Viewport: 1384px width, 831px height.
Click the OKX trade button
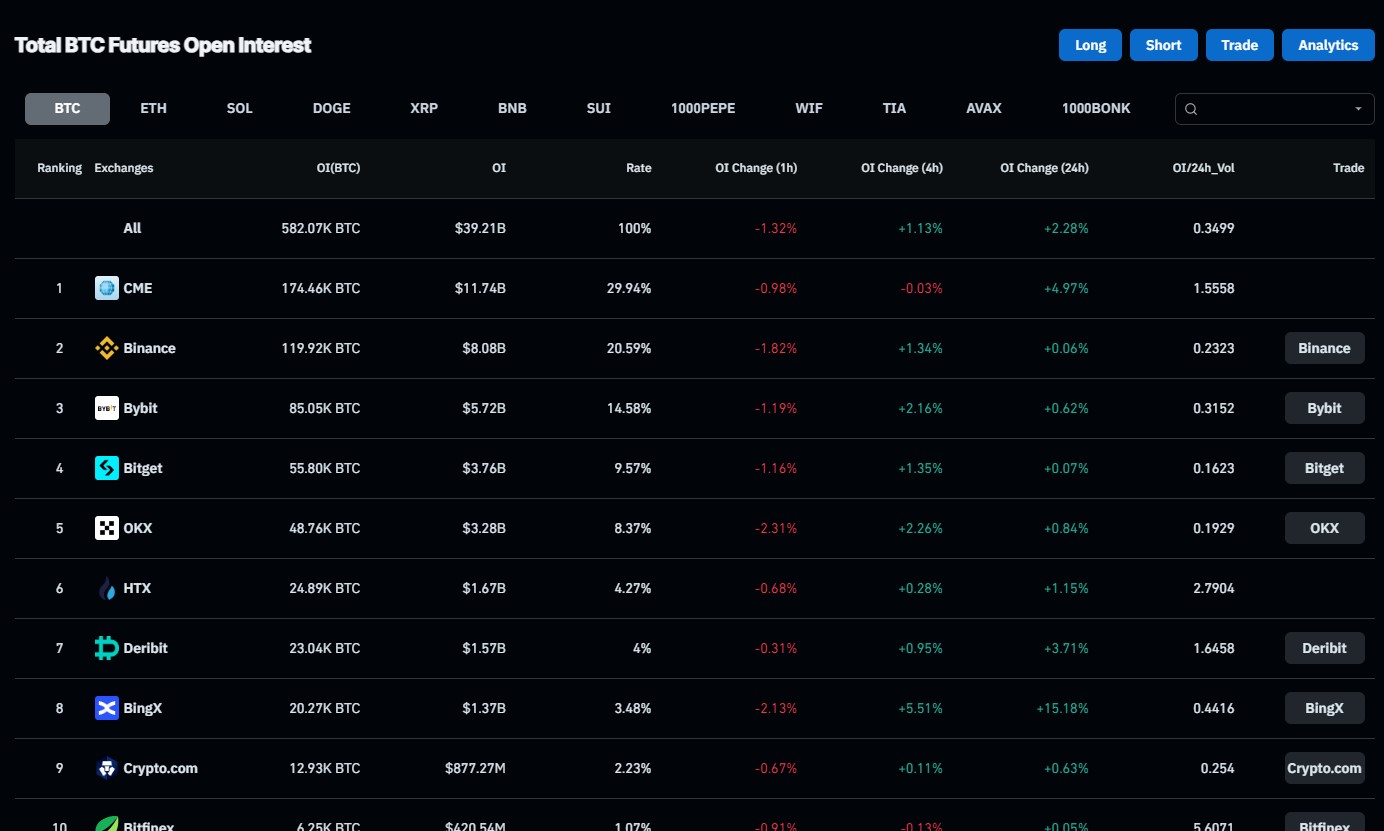(x=1324, y=528)
